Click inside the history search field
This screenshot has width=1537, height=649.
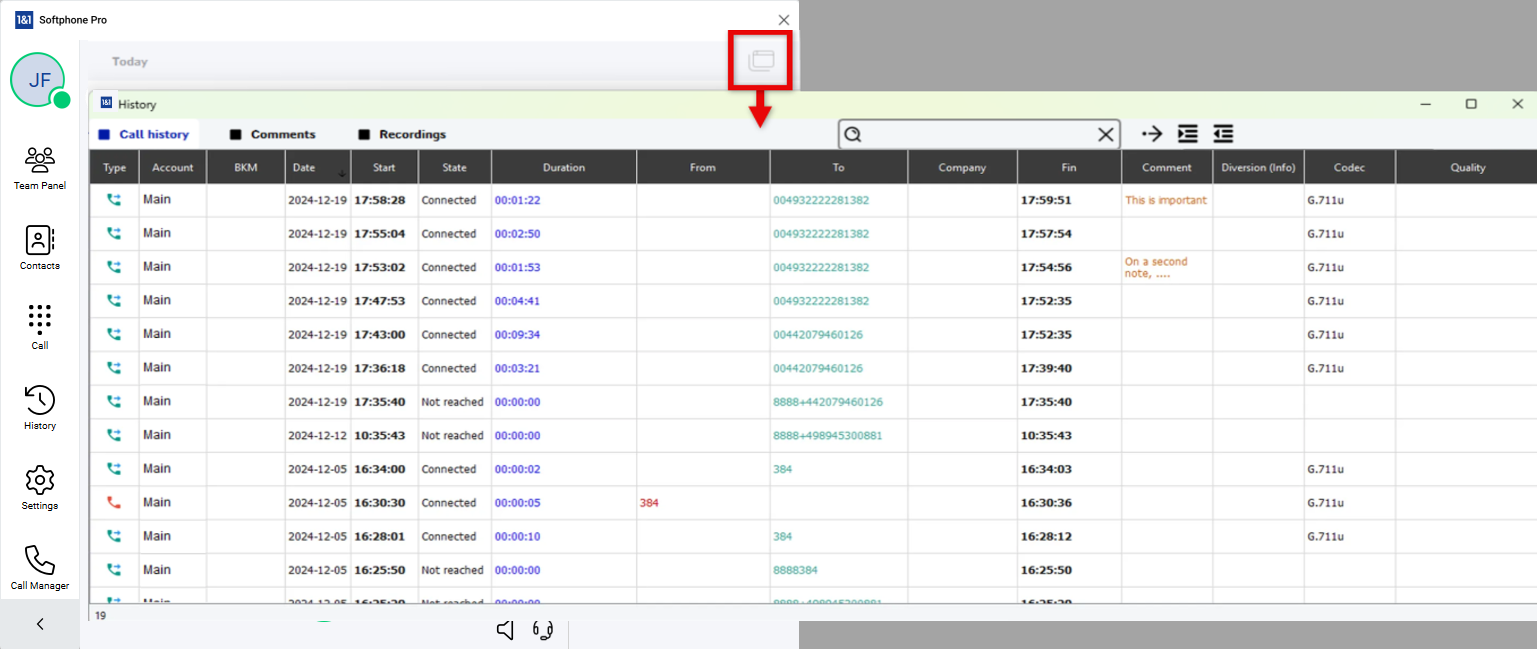tap(975, 135)
